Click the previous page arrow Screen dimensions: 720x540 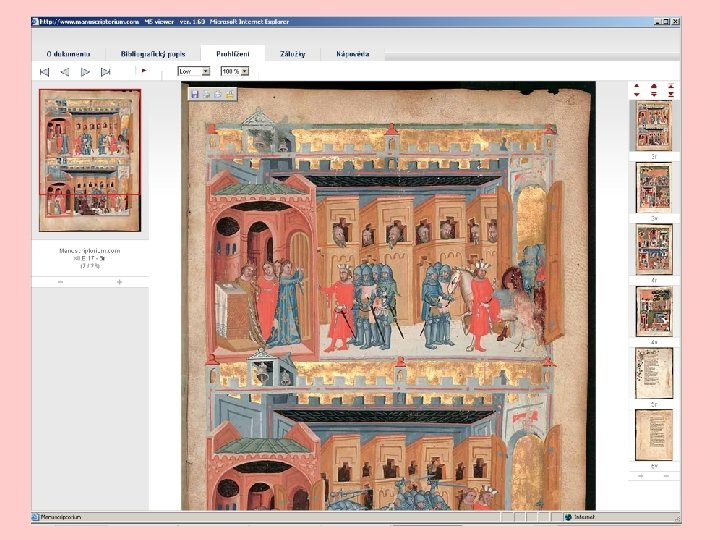point(64,71)
